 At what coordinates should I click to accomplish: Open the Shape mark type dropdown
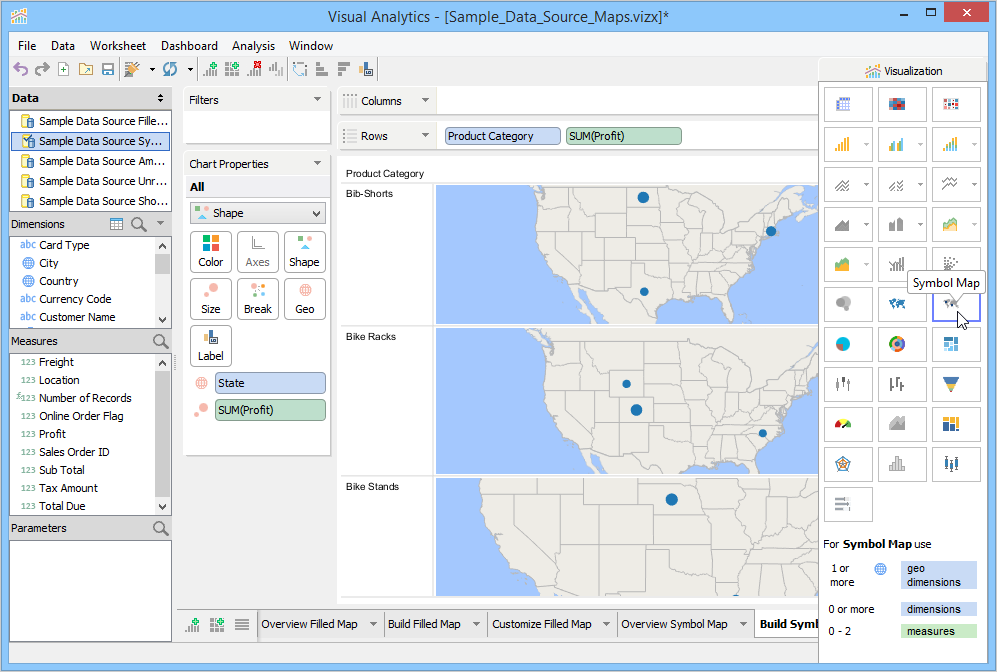[257, 213]
